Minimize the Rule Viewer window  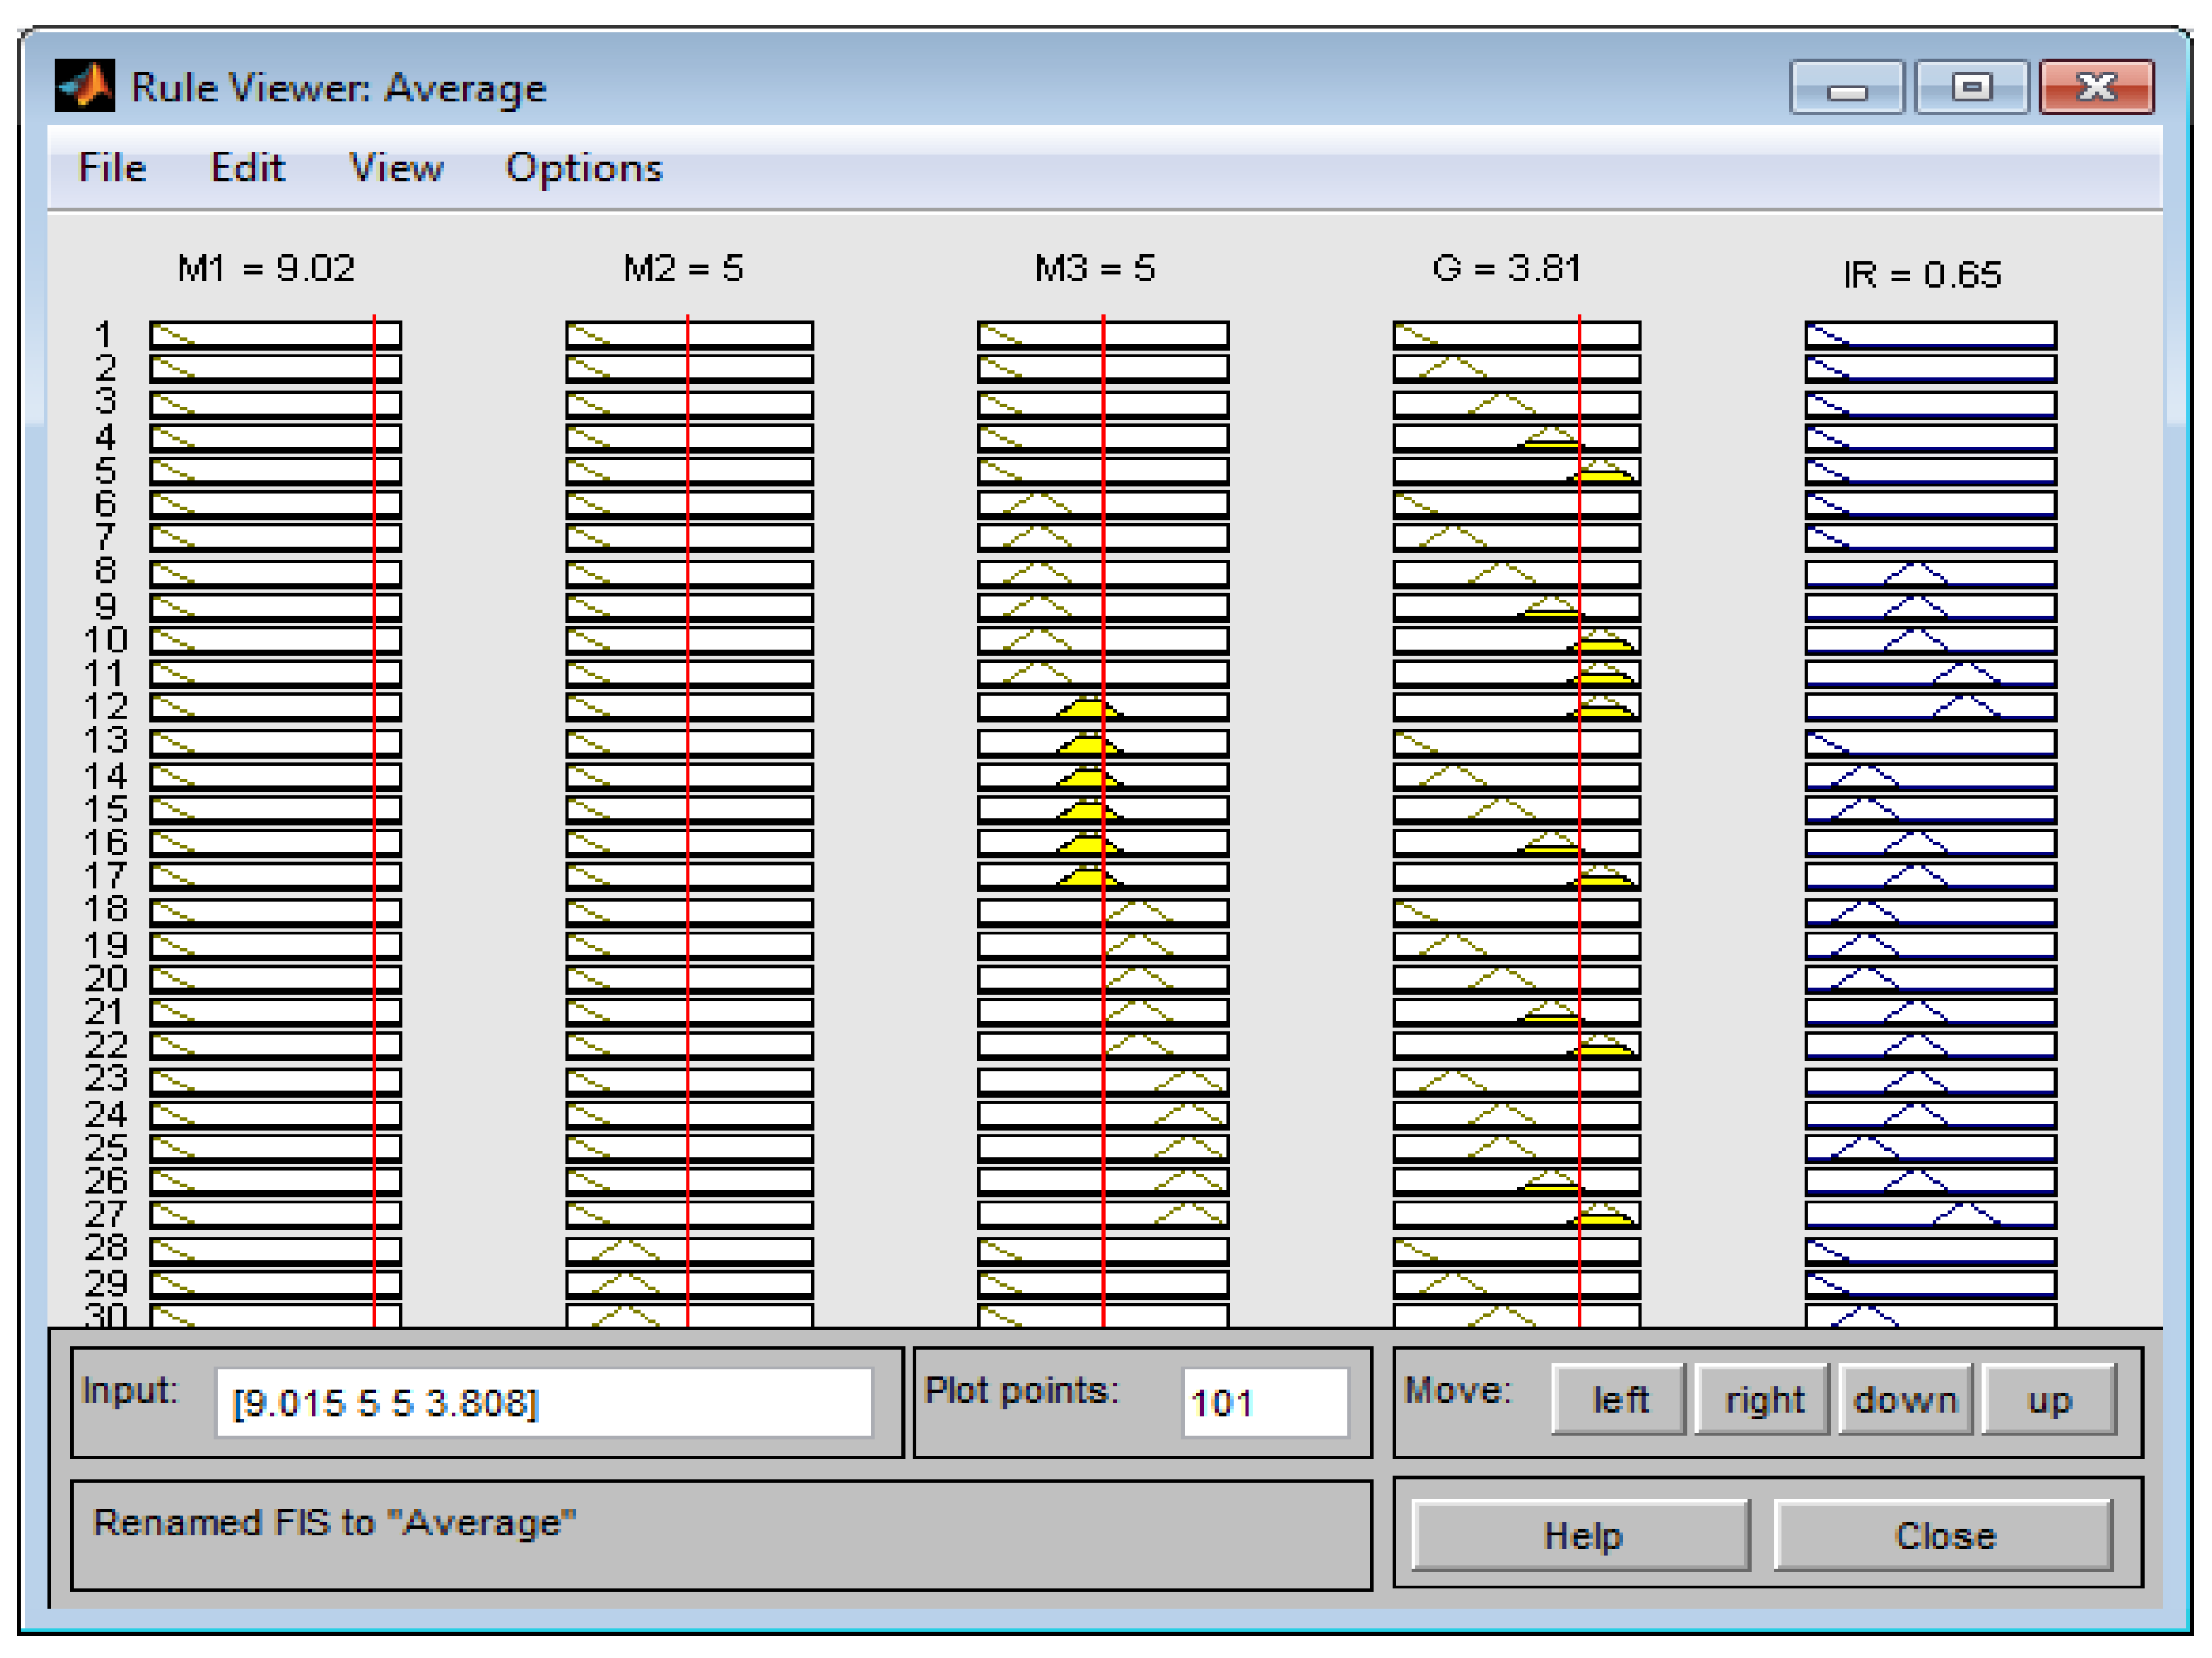coord(1846,87)
